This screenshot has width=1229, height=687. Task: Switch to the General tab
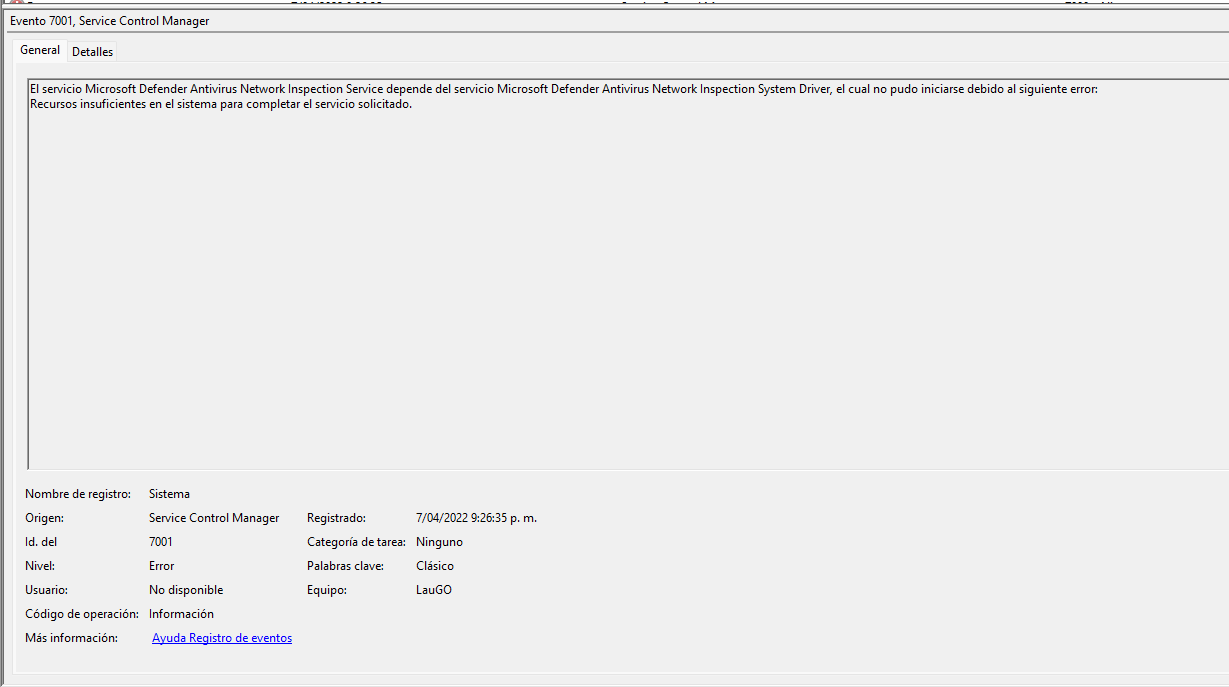pos(40,50)
